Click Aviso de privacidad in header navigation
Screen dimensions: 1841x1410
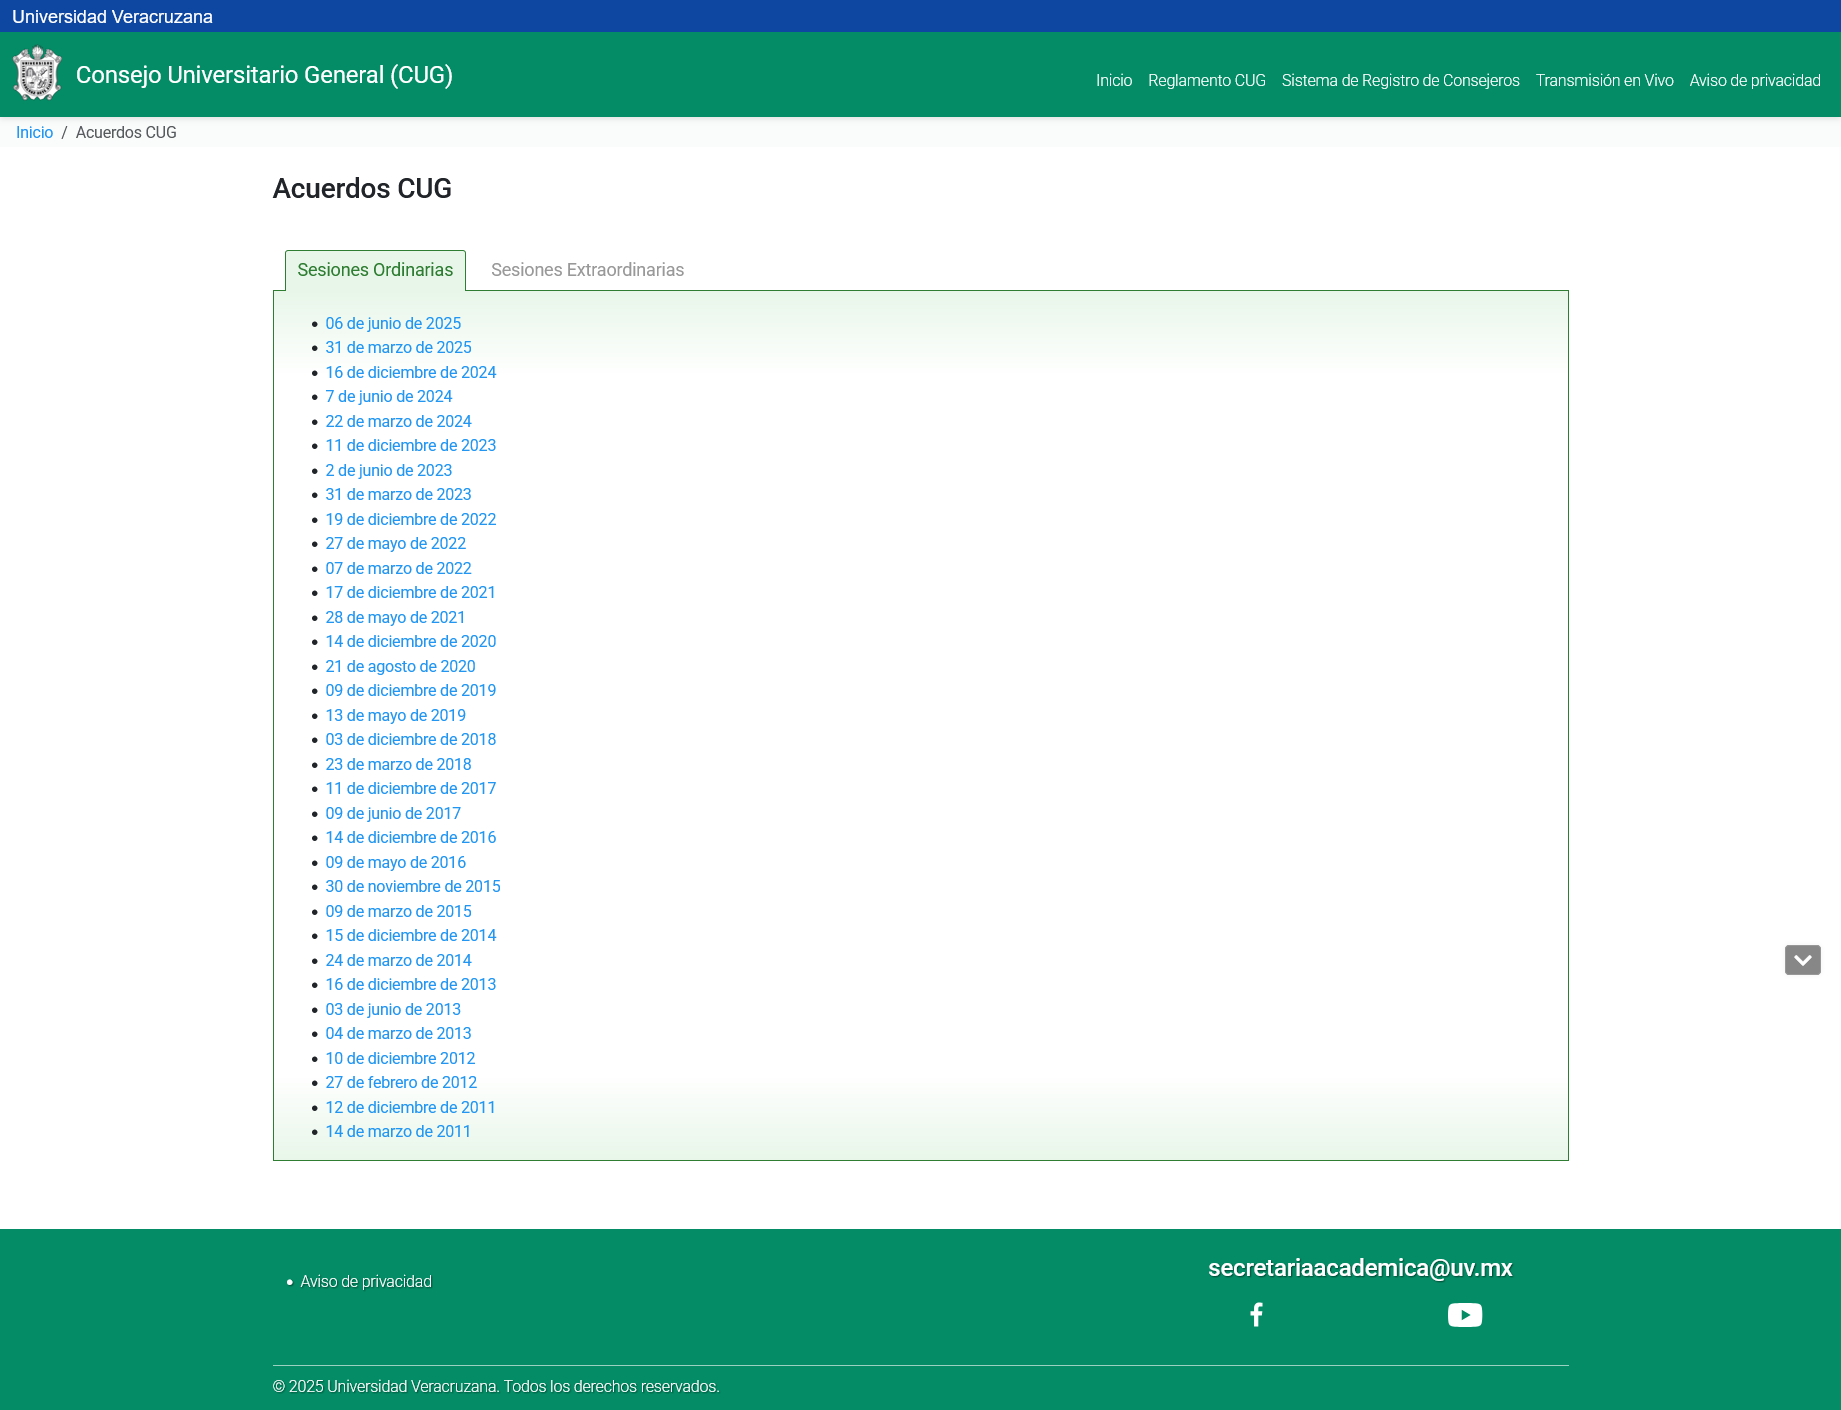tap(1754, 80)
